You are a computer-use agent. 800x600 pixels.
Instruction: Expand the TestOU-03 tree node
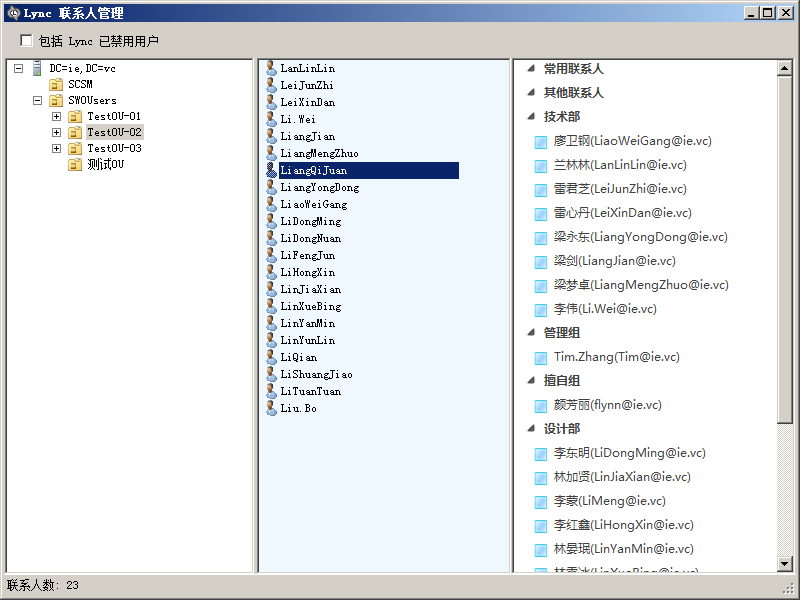pyautogui.click(x=56, y=148)
